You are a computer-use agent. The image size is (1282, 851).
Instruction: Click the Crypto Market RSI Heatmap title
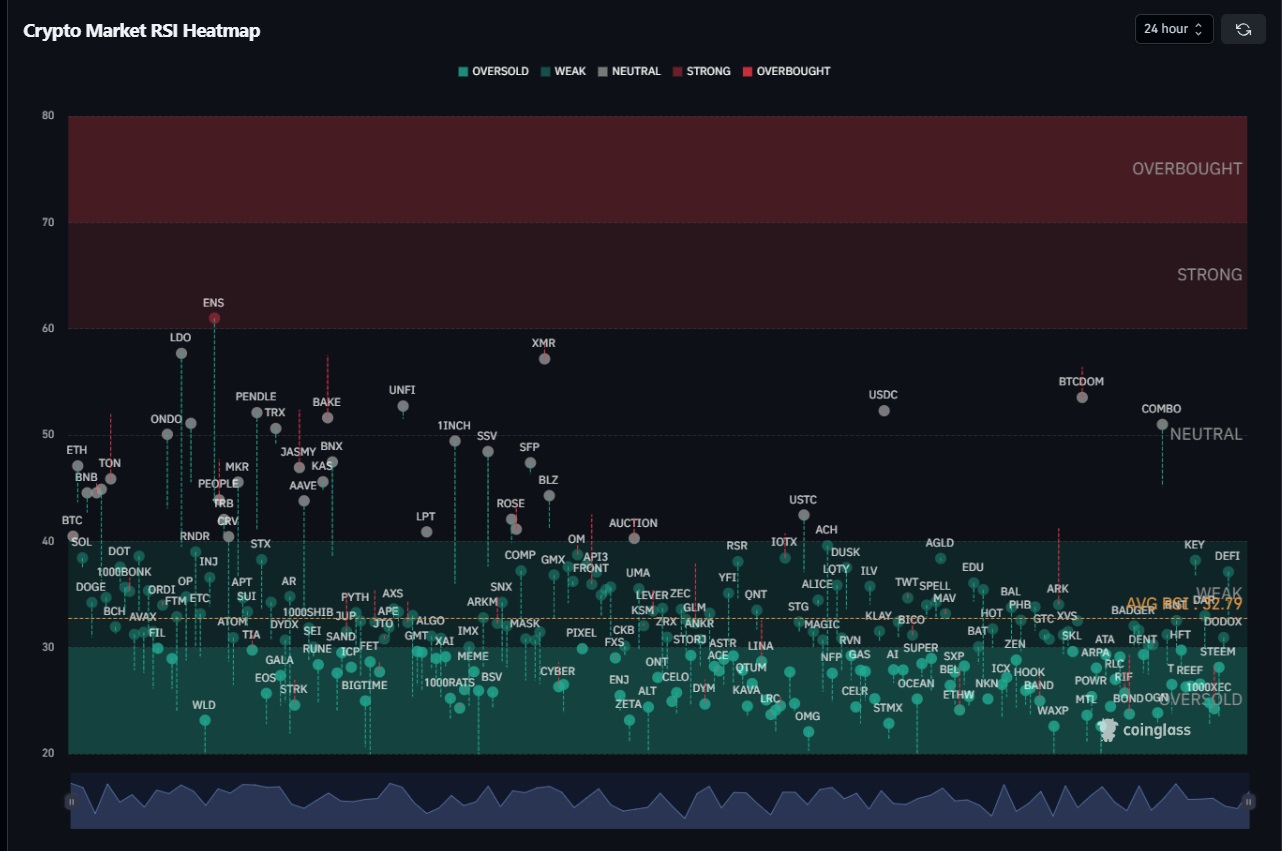[142, 31]
